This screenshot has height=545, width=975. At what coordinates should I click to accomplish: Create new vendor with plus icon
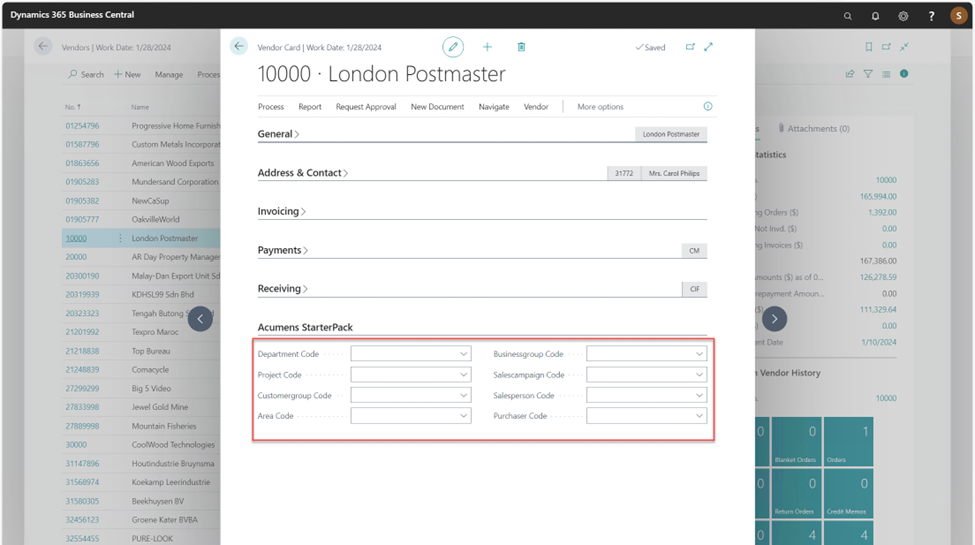(x=488, y=47)
